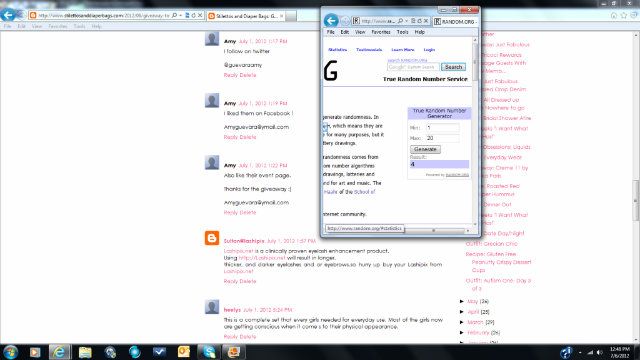Go back in the RANDOM.ORG window
Viewport: 640px width, 360px height.
(331, 20)
